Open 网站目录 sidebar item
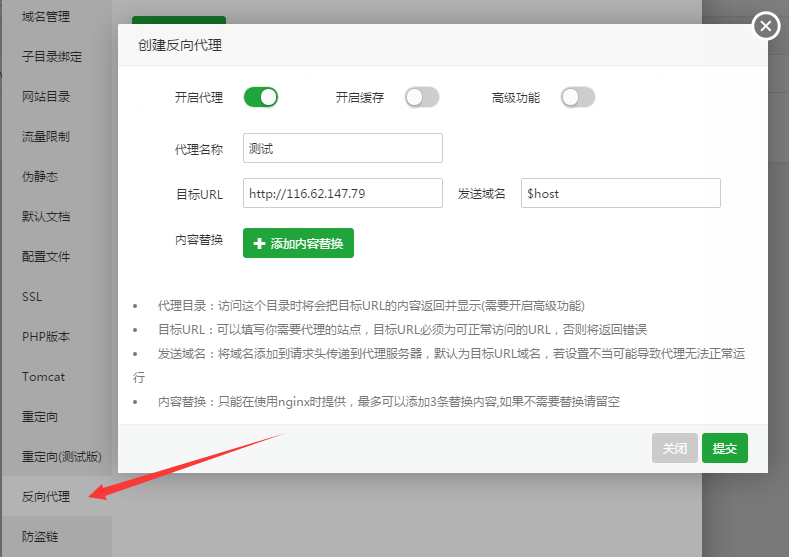The image size is (789, 557). (46, 96)
